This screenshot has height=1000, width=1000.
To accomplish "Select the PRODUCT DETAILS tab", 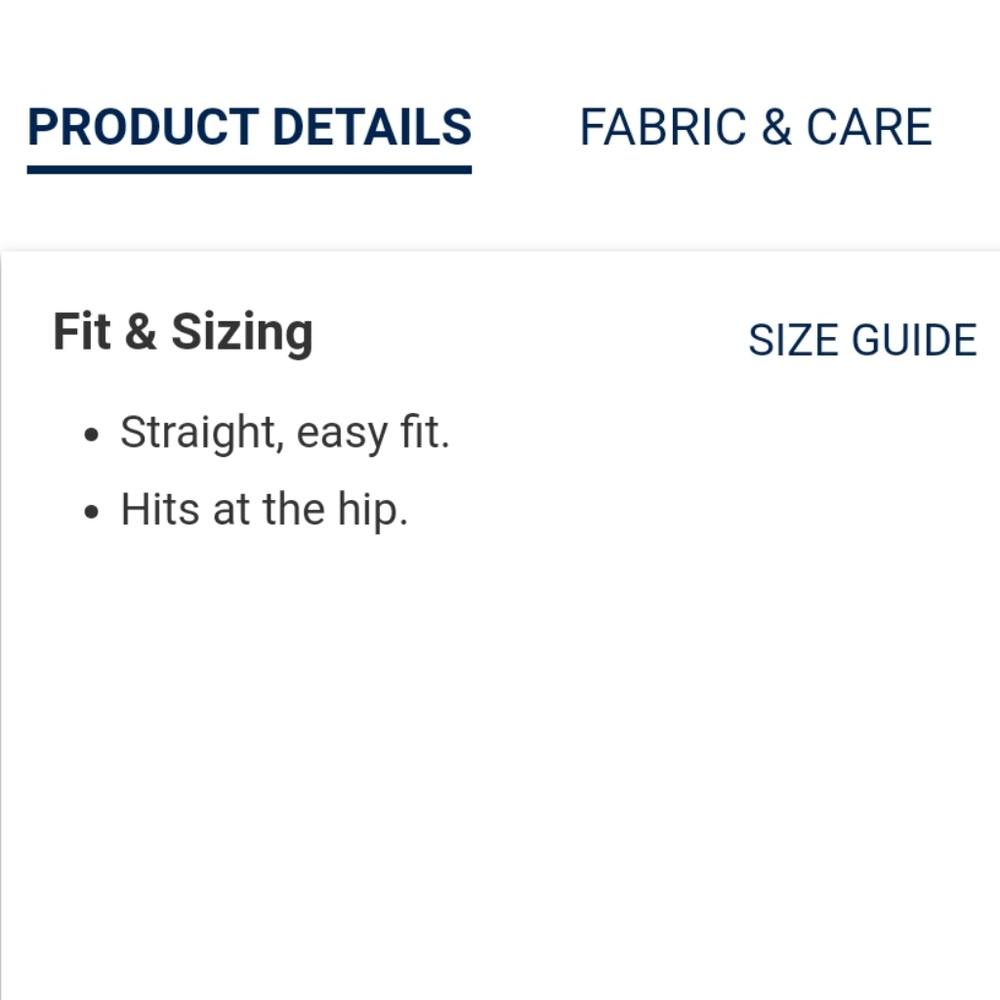I will point(249,127).
